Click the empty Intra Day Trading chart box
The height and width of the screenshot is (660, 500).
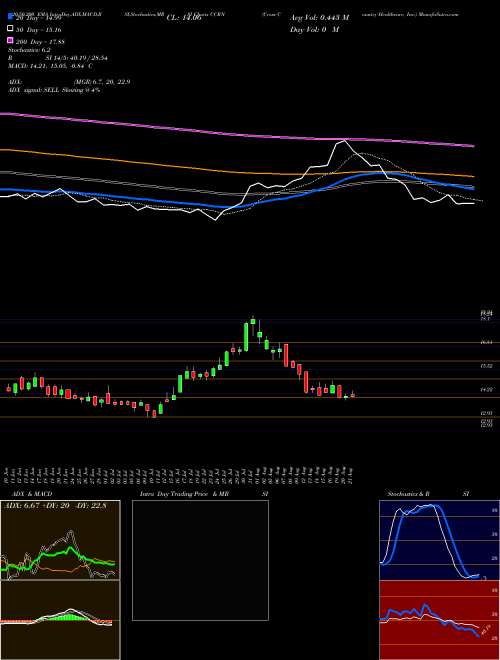pos(200,560)
